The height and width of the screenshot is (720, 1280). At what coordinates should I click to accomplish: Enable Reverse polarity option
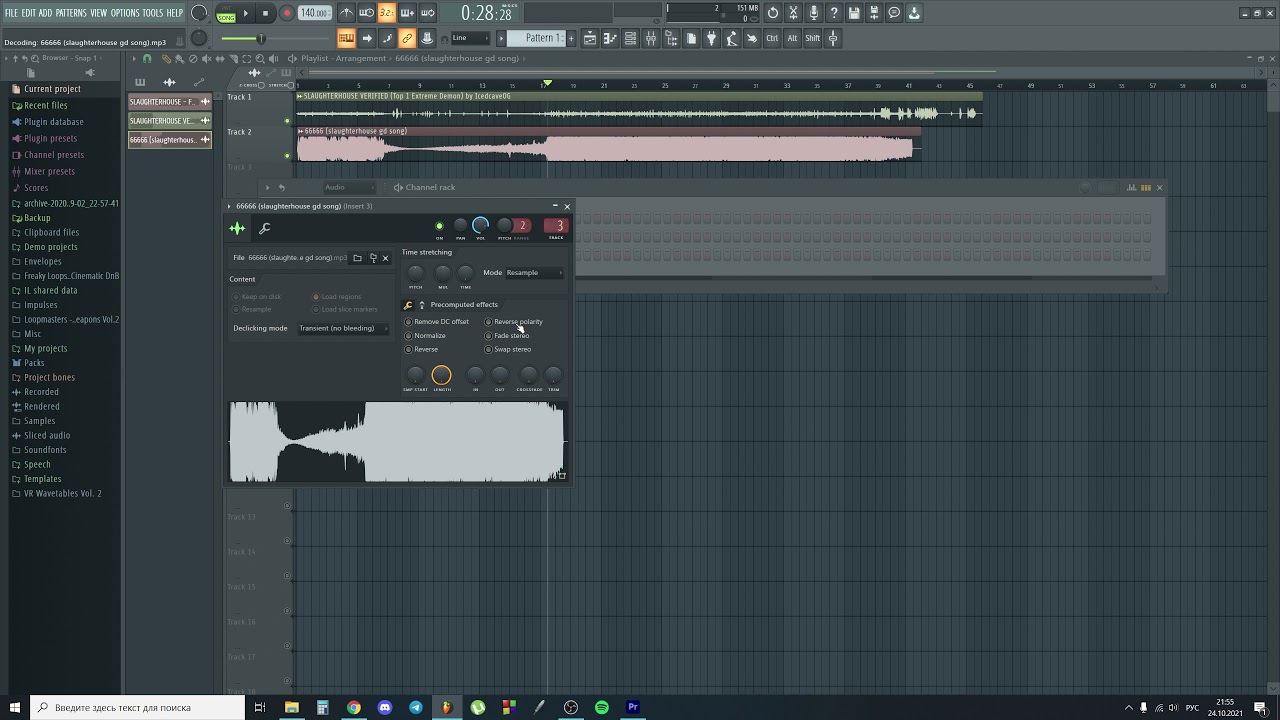(x=514, y=322)
